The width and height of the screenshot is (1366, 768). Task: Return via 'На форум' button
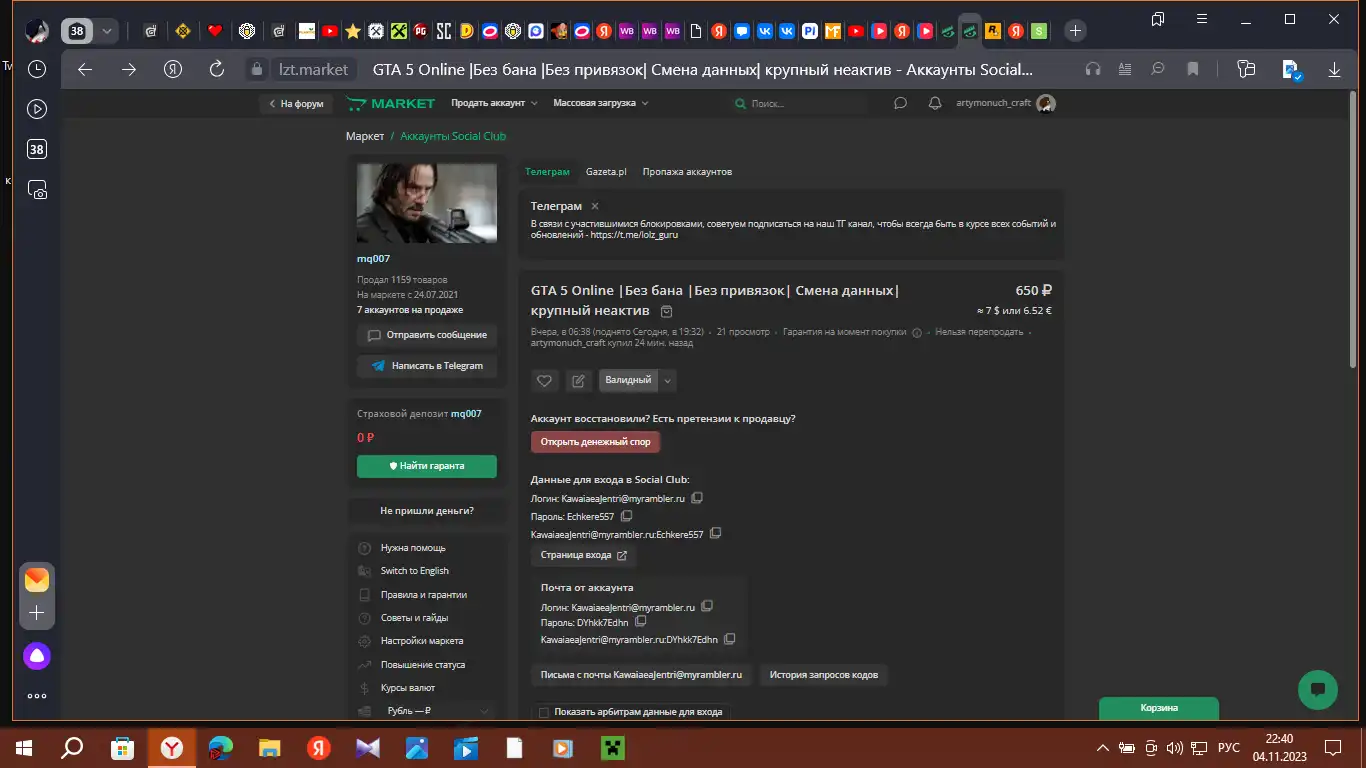coord(296,104)
